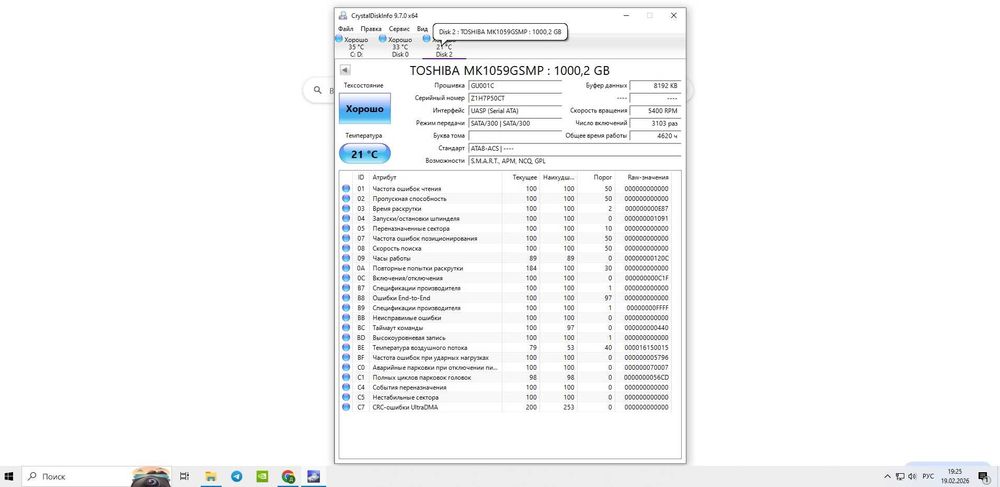Click the Текущее column header
This screenshot has height=487, width=1000.
522,177
